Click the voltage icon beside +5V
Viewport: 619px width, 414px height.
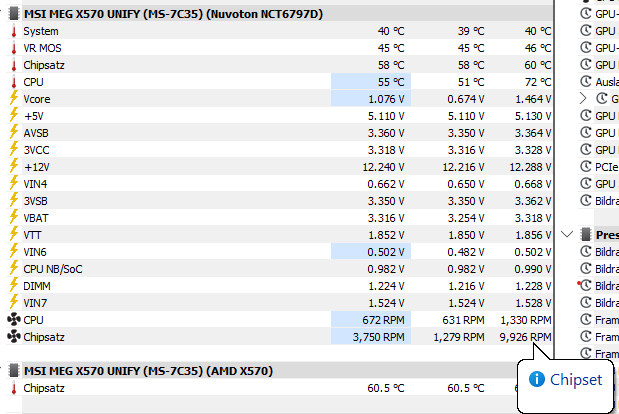14,115
